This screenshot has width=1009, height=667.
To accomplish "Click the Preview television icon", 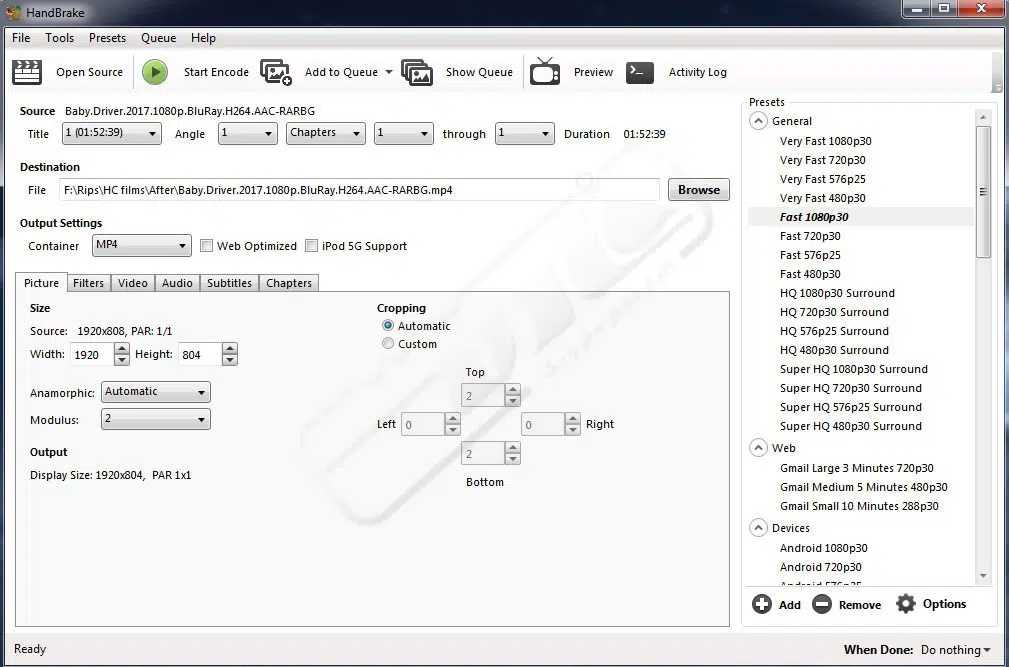I will [545, 72].
